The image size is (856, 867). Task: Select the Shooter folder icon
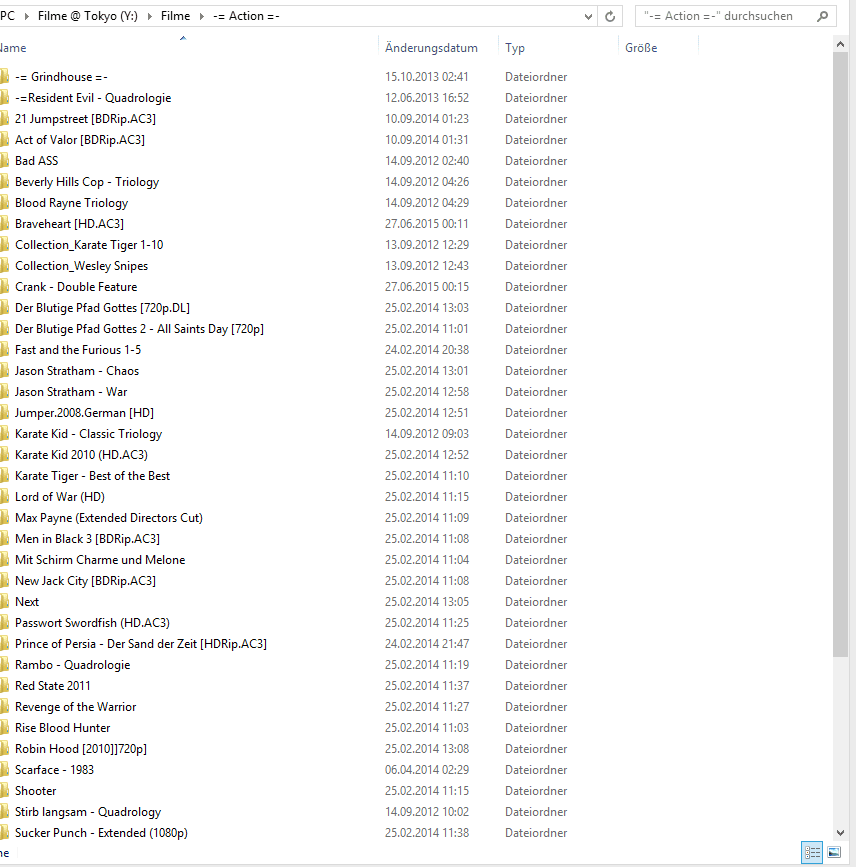(4, 791)
